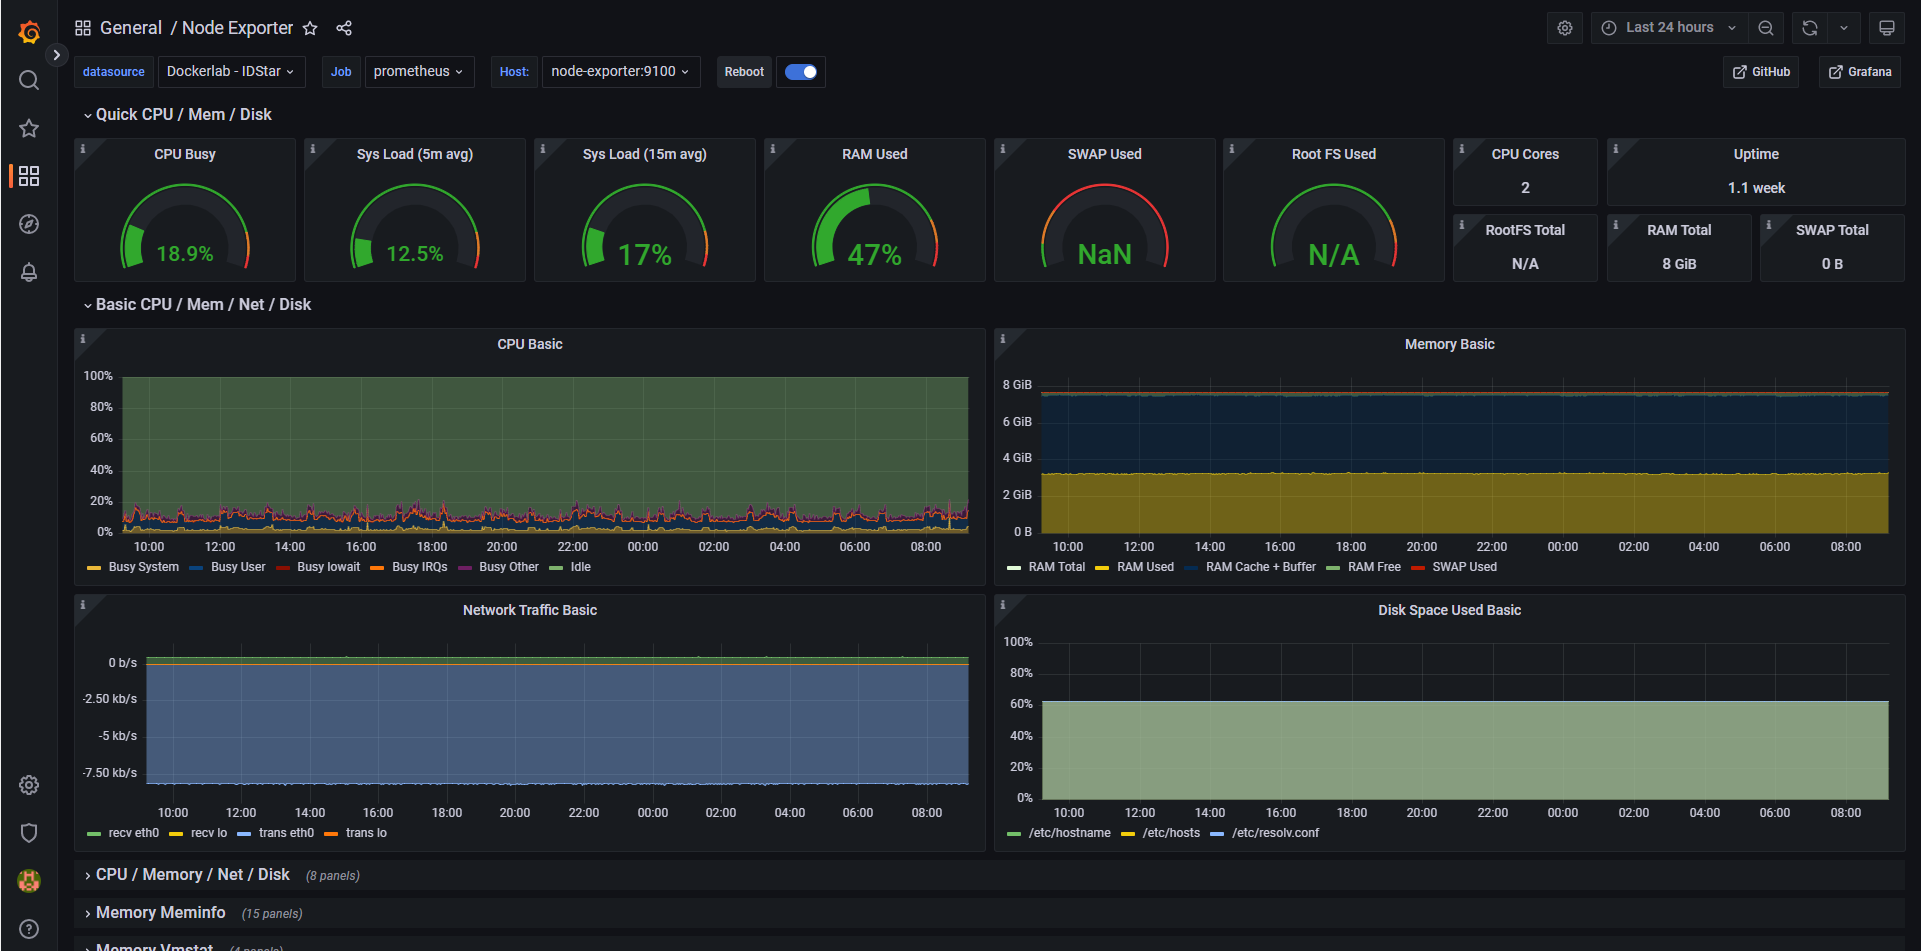The width and height of the screenshot is (1921, 951).
Task: Open the Disk Space Used Basic title menu
Action: coord(1449,610)
